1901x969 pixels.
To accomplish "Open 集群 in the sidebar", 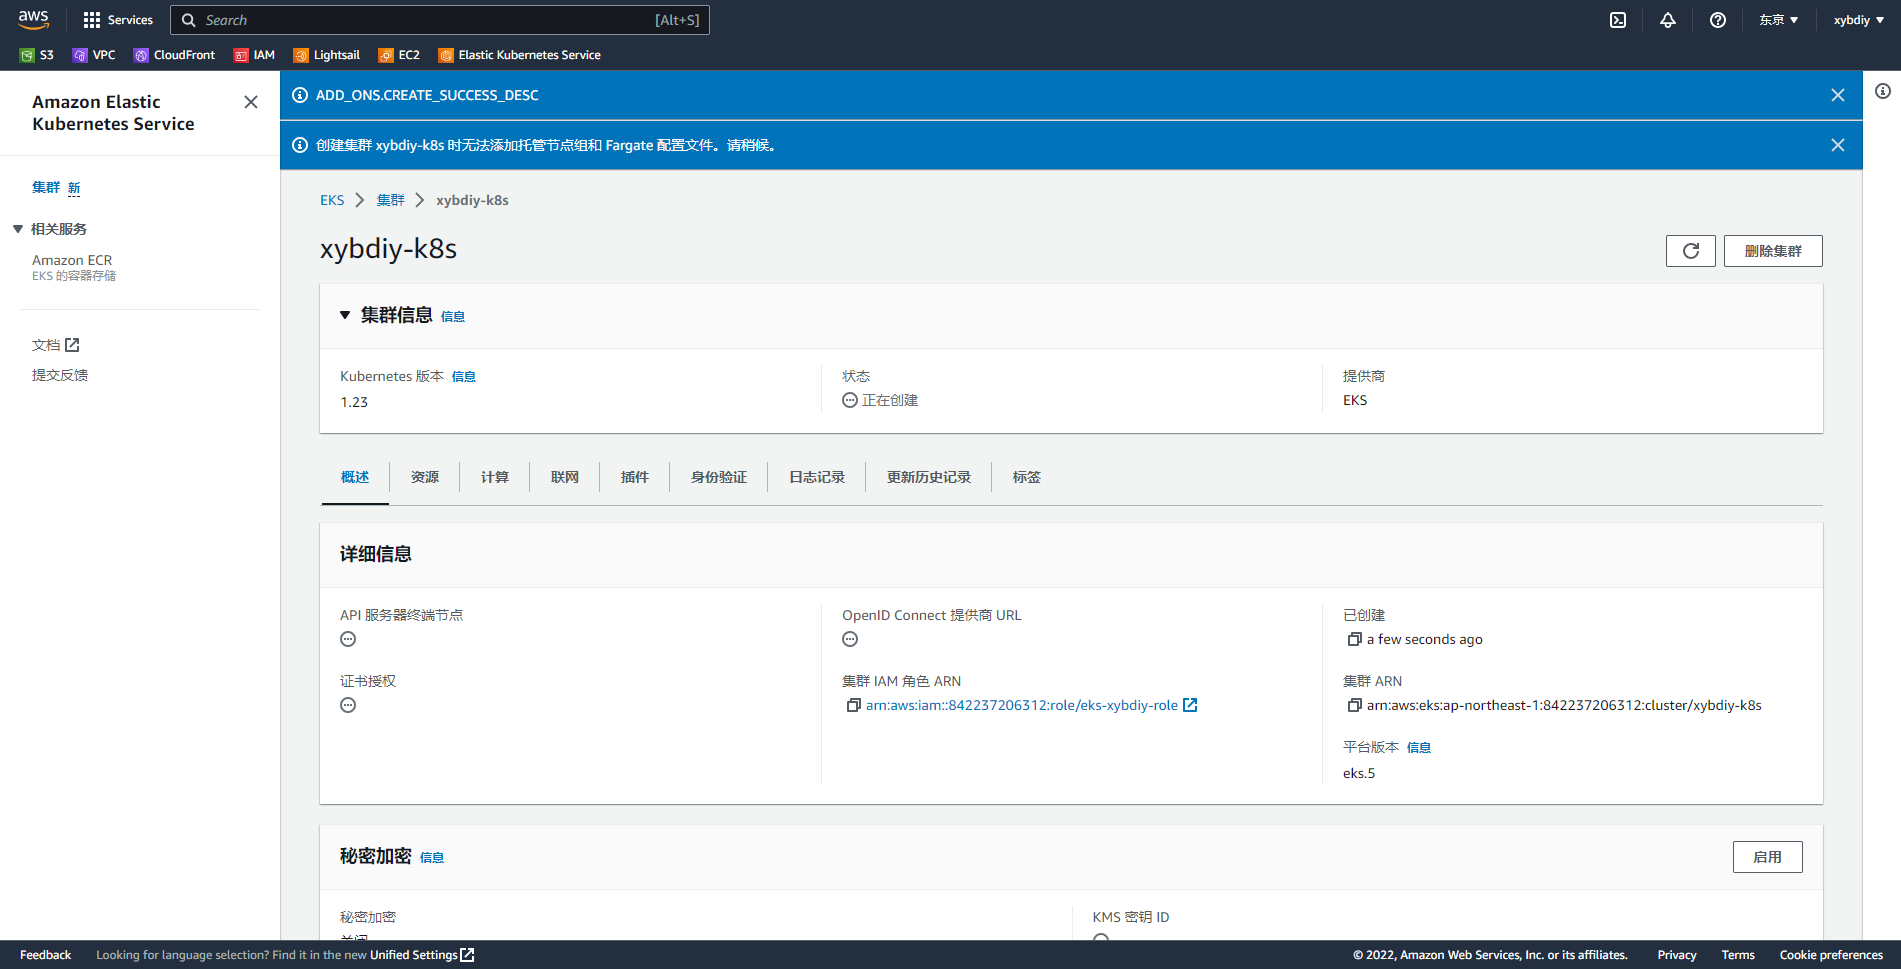I will click(46, 187).
